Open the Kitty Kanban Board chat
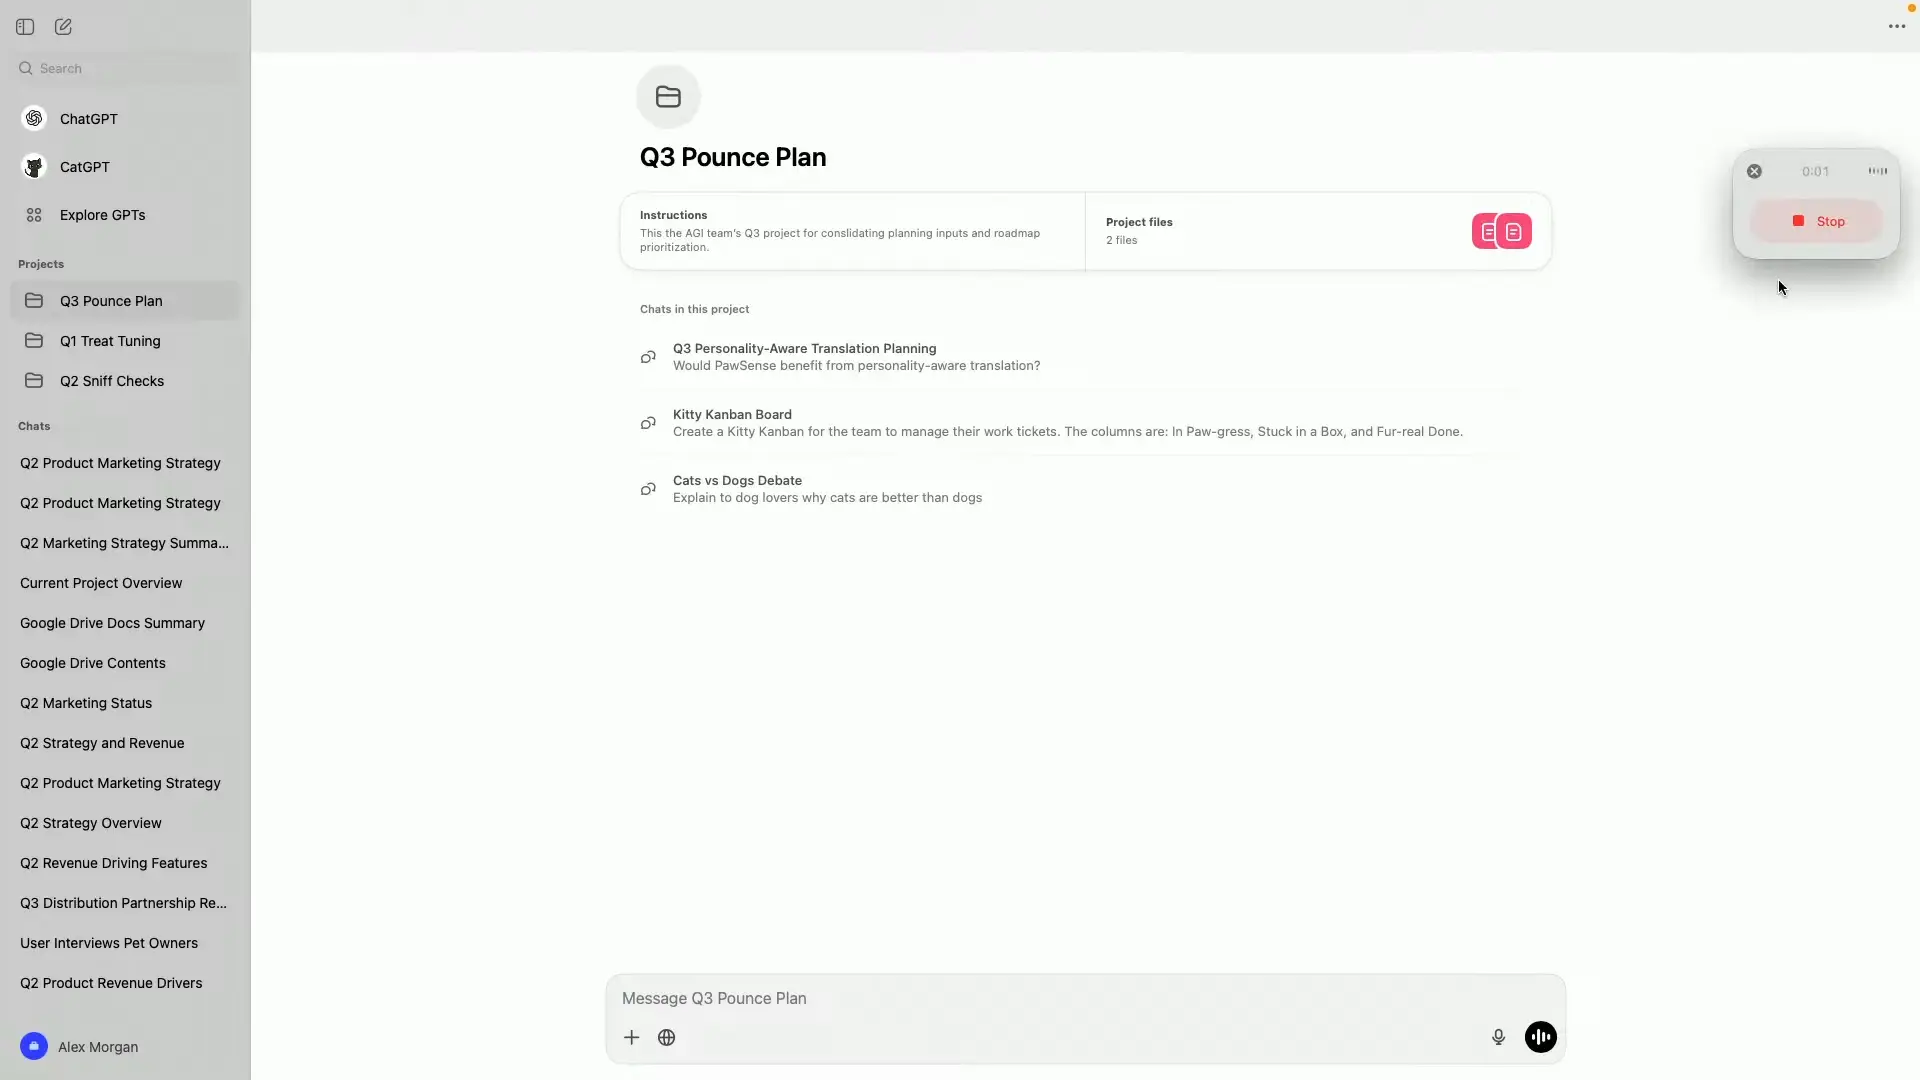This screenshot has width=1920, height=1080. (x=732, y=415)
